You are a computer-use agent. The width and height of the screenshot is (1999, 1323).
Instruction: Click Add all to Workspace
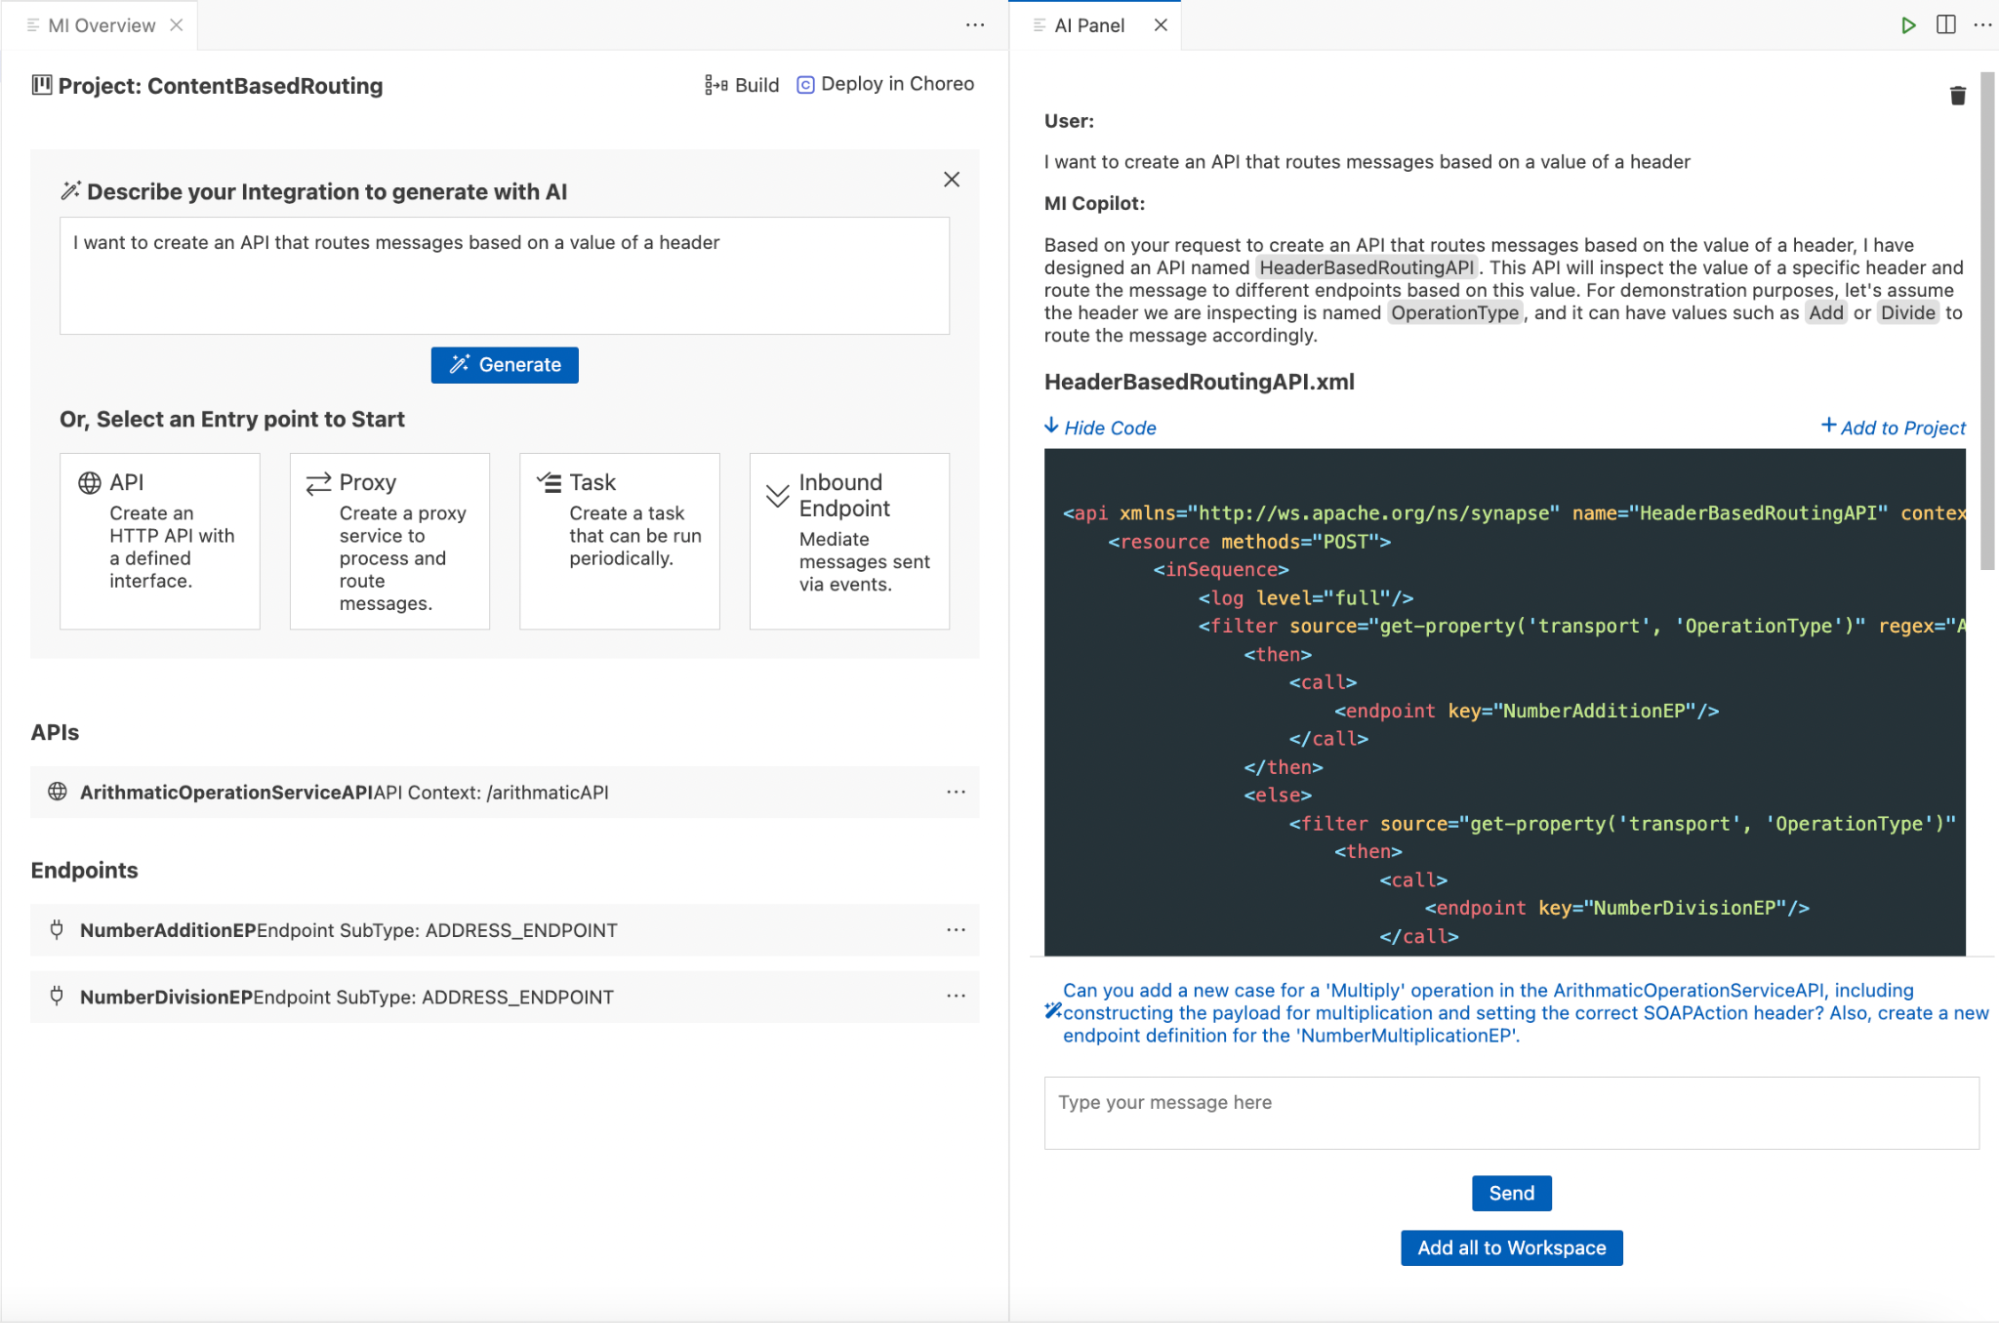(1510, 1247)
